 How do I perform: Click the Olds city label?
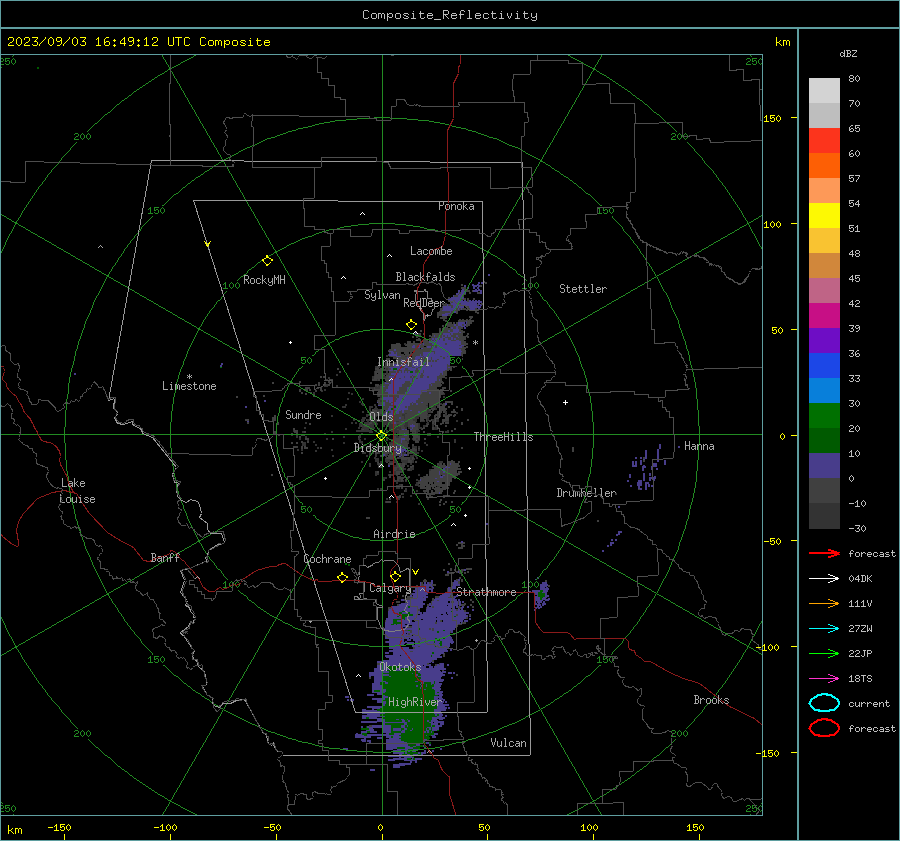381,417
